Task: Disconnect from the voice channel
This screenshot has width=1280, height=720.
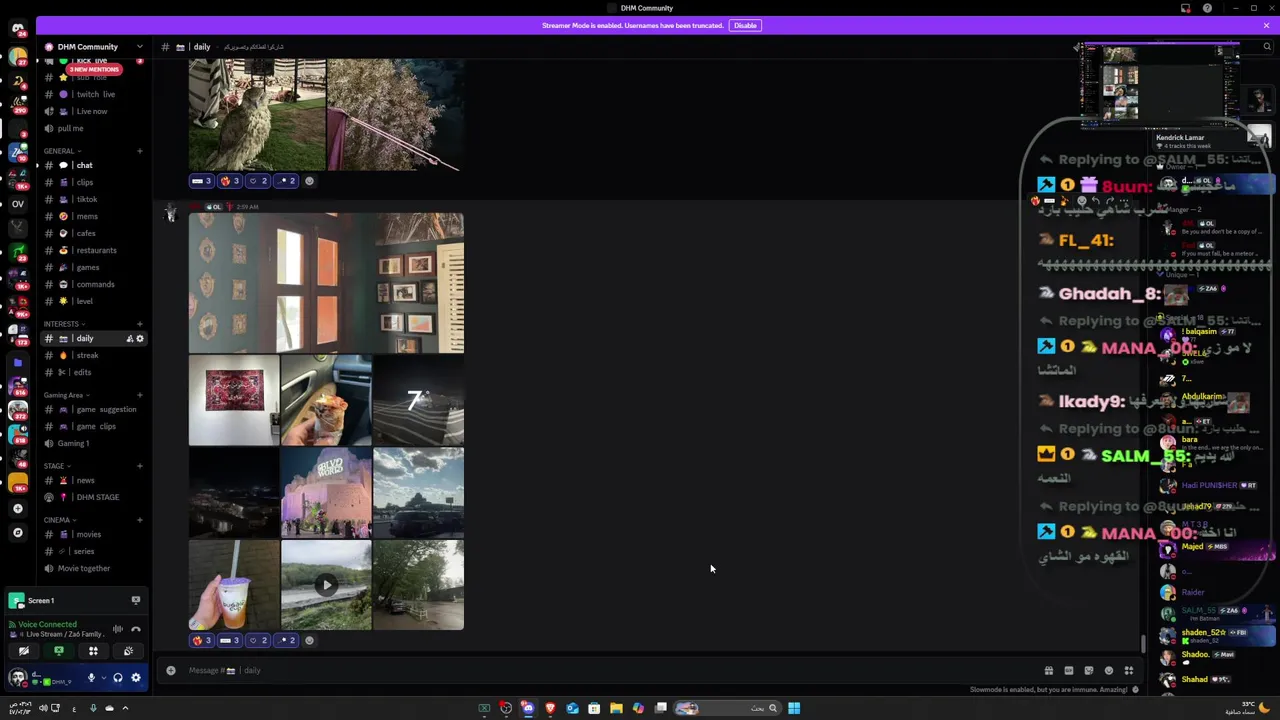Action: click(x=135, y=629)
